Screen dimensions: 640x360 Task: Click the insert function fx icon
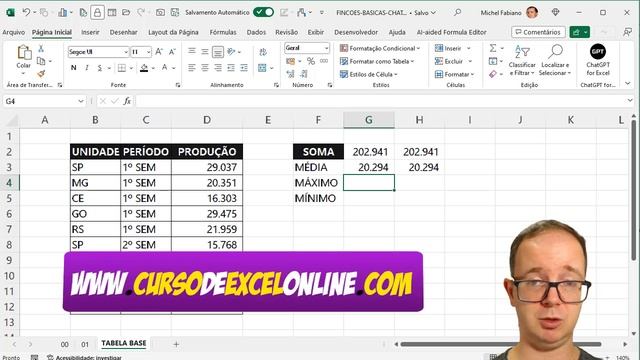coord(127,101)
